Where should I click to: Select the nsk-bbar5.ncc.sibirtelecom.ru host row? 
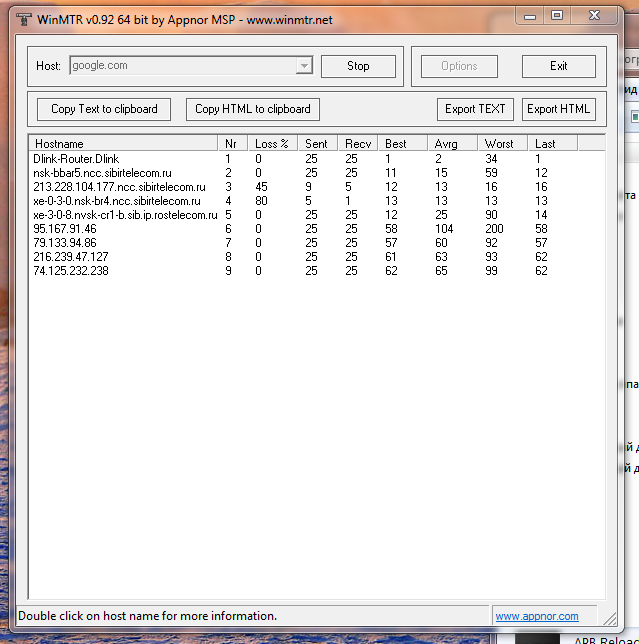pyautogui.click(x=102, y=173)
